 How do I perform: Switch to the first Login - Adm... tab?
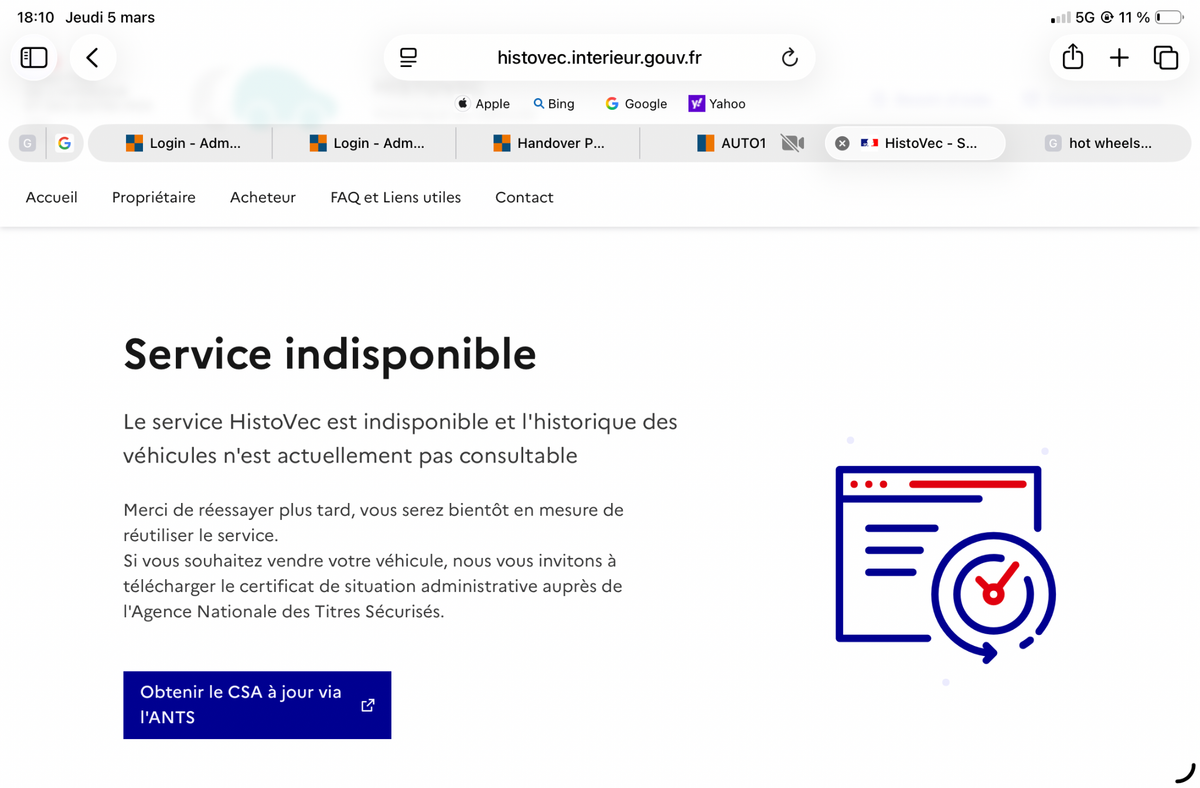click(x=181, y=143)
